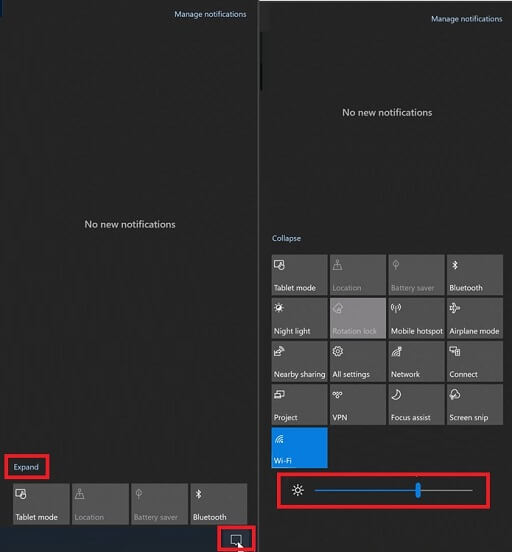Image resolution: width=512 pixels, height=552 pixels.
Task: Open Manage notifications in the right panel
Action: click(467, 19)
